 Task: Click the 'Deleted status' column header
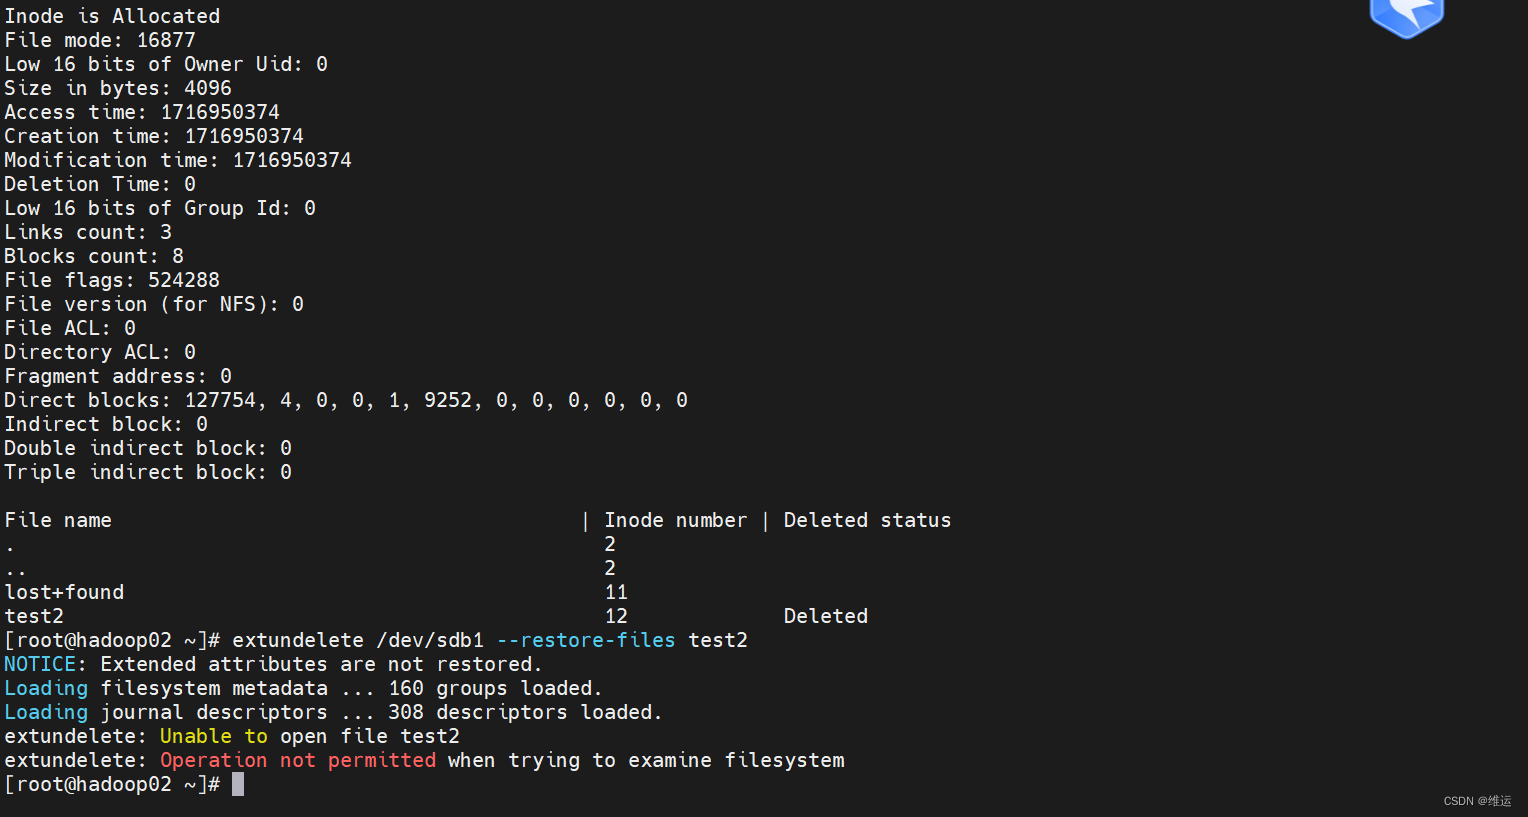(867, 521)
